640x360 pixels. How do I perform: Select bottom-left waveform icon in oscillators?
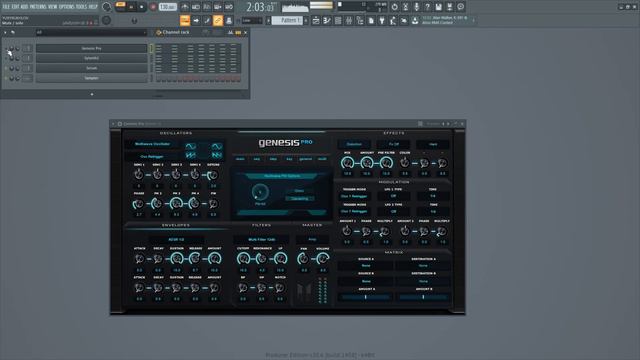[191, 156]
